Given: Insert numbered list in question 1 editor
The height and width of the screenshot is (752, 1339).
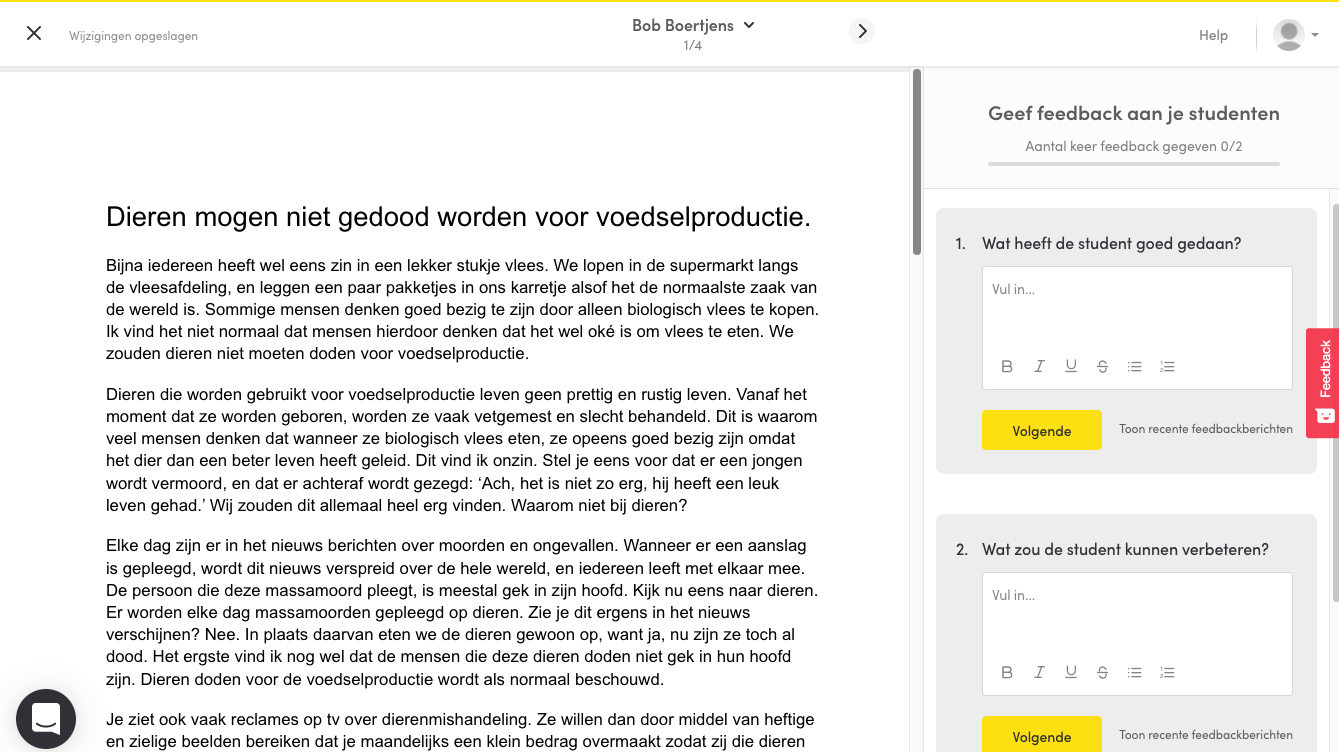Looking at the screenshot, I should click(x=1167, y=367).
